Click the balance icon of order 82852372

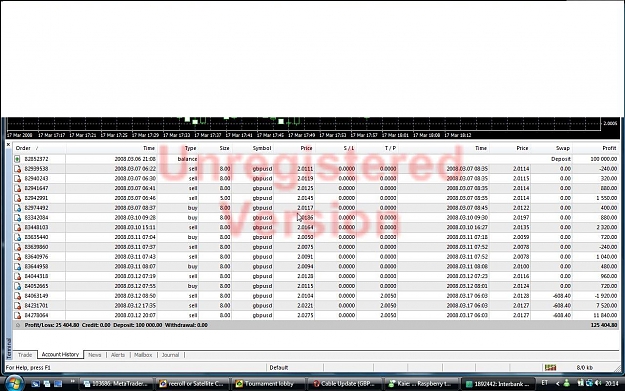[18, 159]
